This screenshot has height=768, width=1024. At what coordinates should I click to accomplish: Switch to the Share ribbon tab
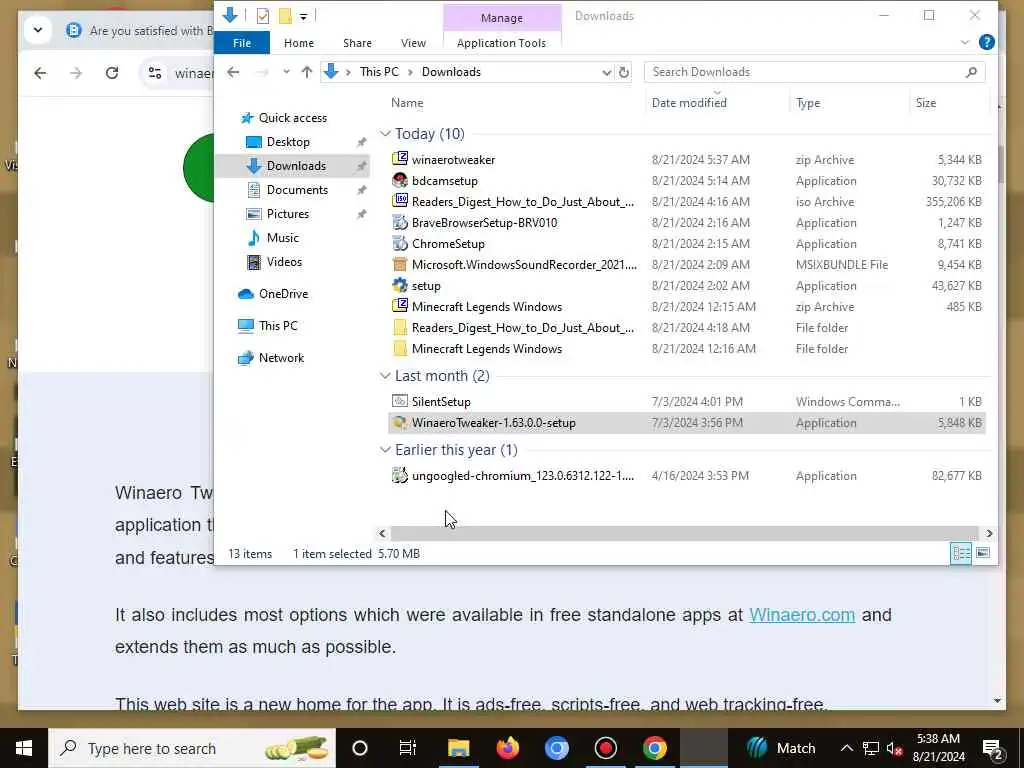(357, 43)
